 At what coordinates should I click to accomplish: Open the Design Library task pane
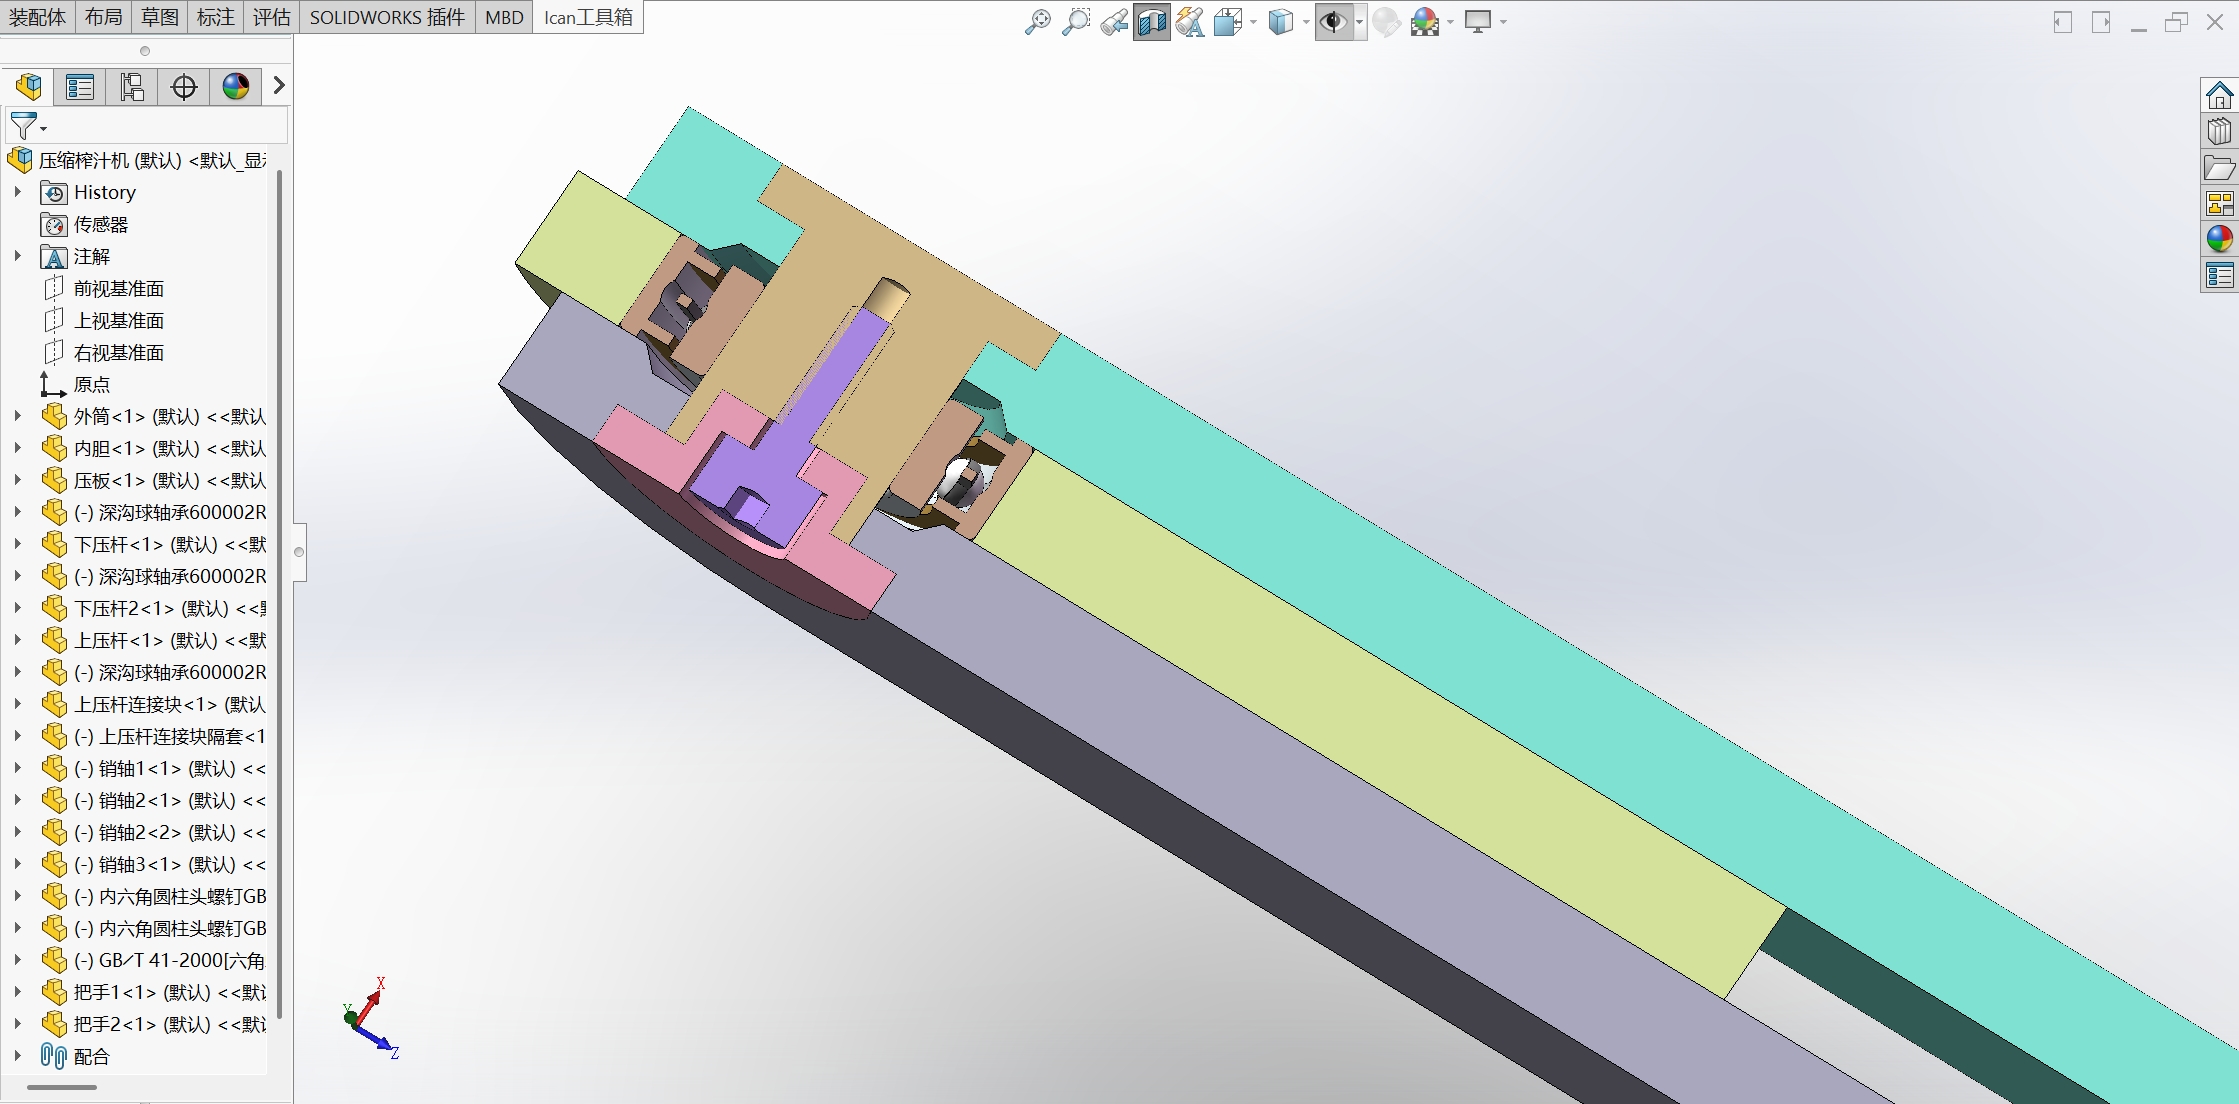pos(2219,132)
